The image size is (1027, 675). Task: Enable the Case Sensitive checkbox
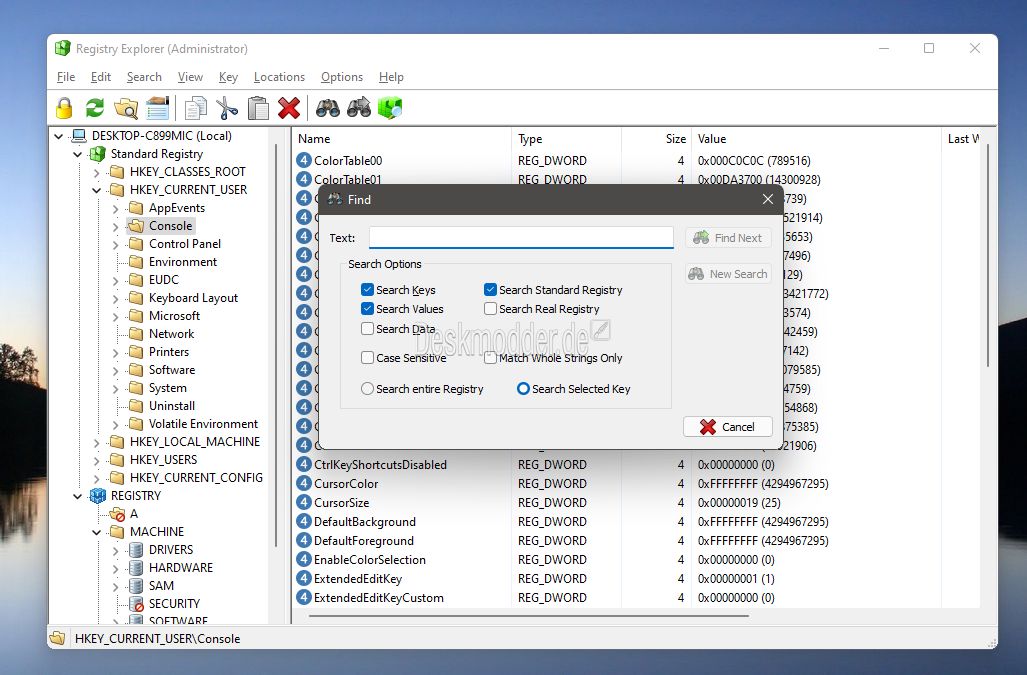tap(367, 357)
